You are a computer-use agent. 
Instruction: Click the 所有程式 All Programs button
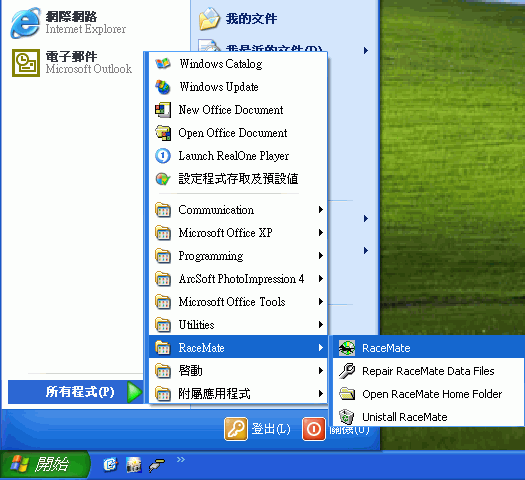pos(76,392)
